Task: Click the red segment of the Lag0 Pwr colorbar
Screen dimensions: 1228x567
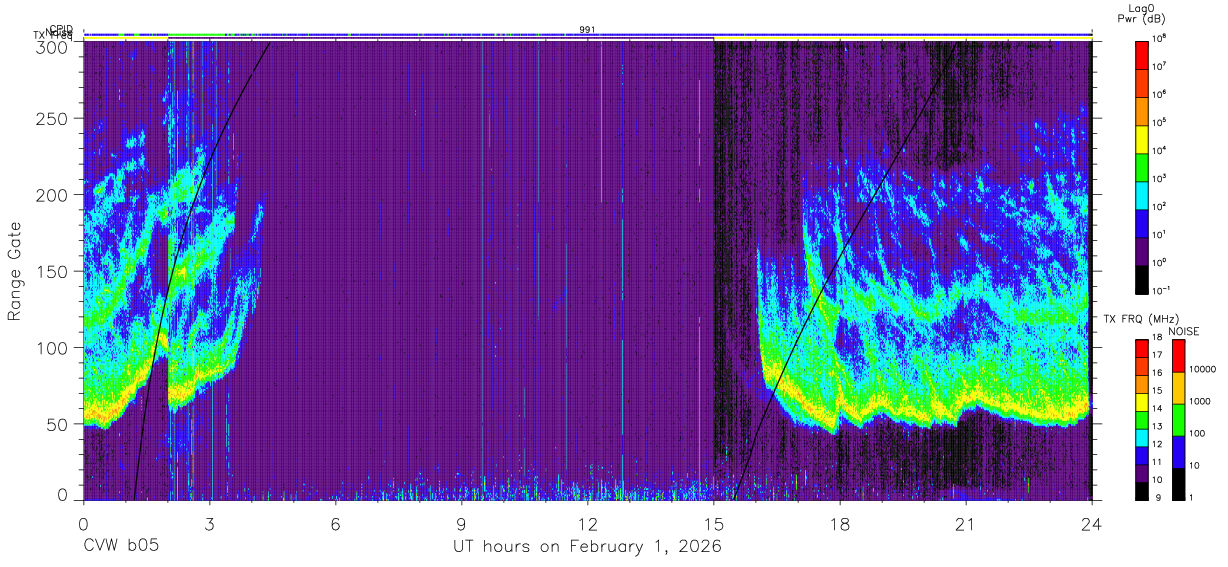Action: tap(1142, 53)
